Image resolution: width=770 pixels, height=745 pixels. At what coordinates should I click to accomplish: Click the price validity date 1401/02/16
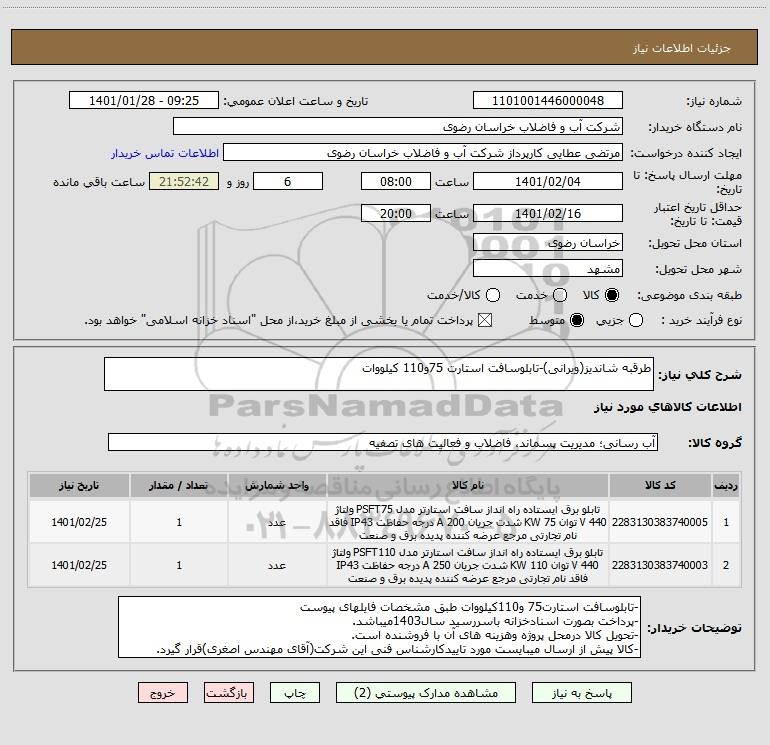548,213
